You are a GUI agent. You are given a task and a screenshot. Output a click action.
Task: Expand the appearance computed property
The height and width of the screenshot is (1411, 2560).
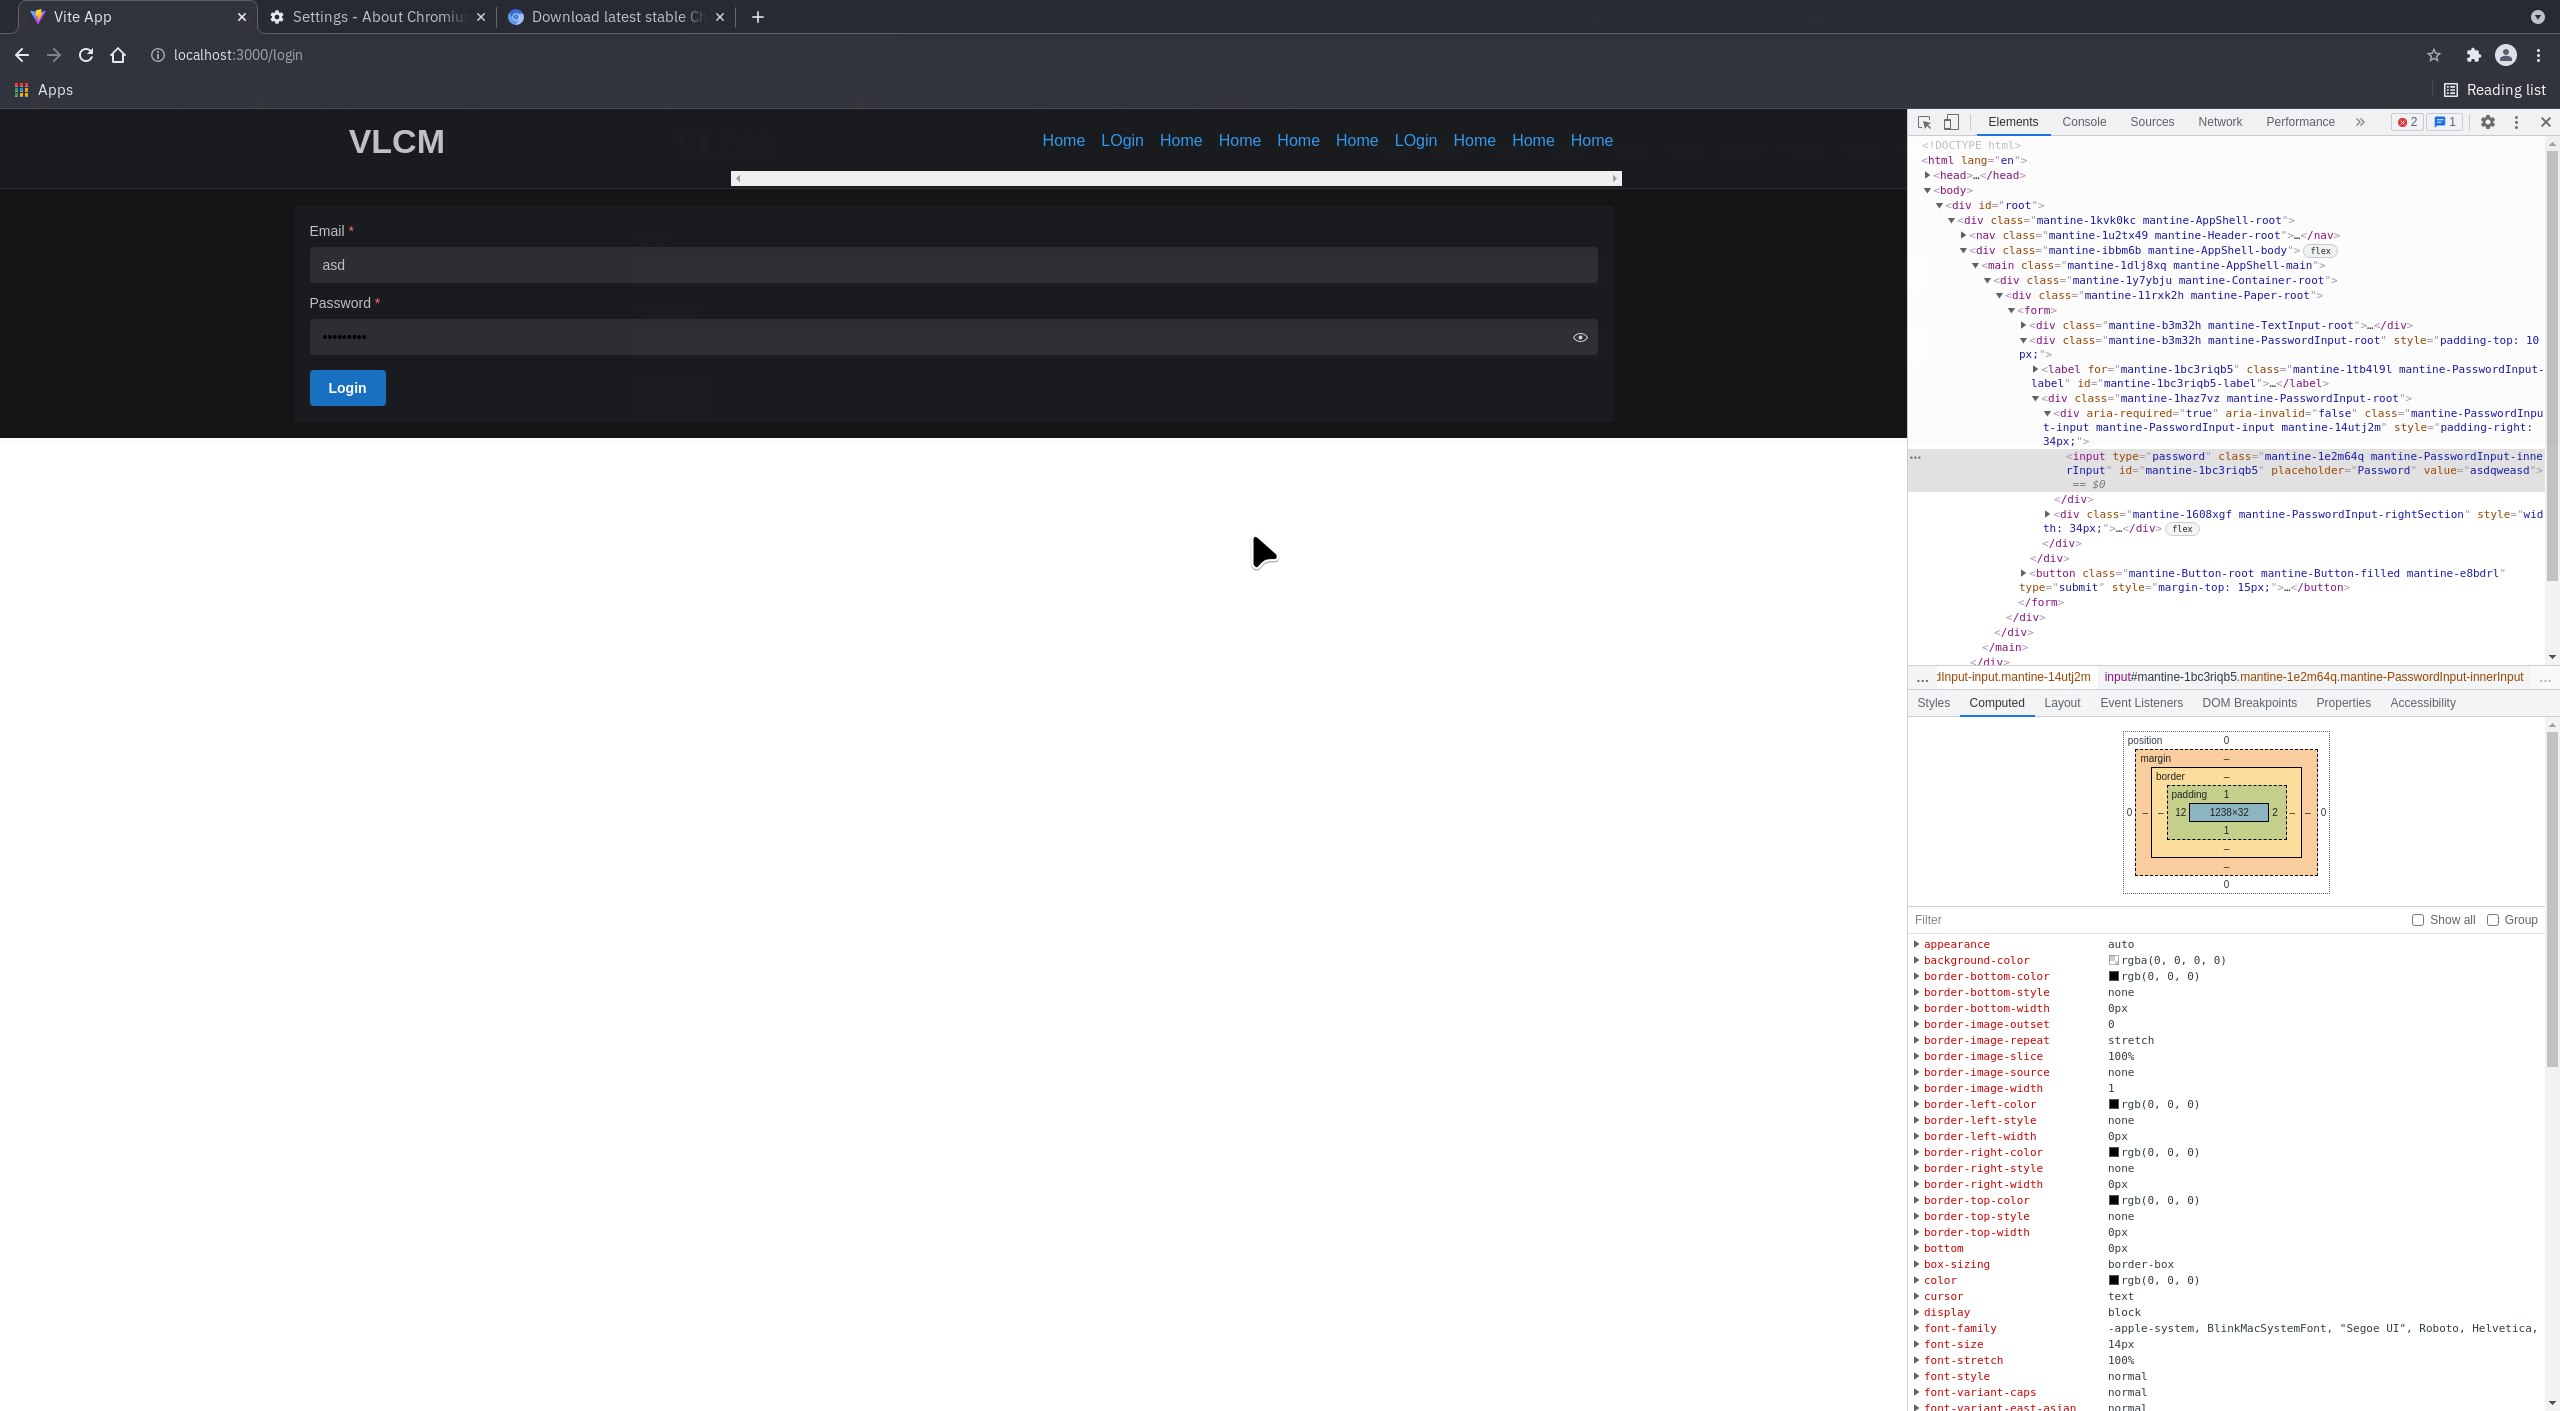[x=1917, y=944]
